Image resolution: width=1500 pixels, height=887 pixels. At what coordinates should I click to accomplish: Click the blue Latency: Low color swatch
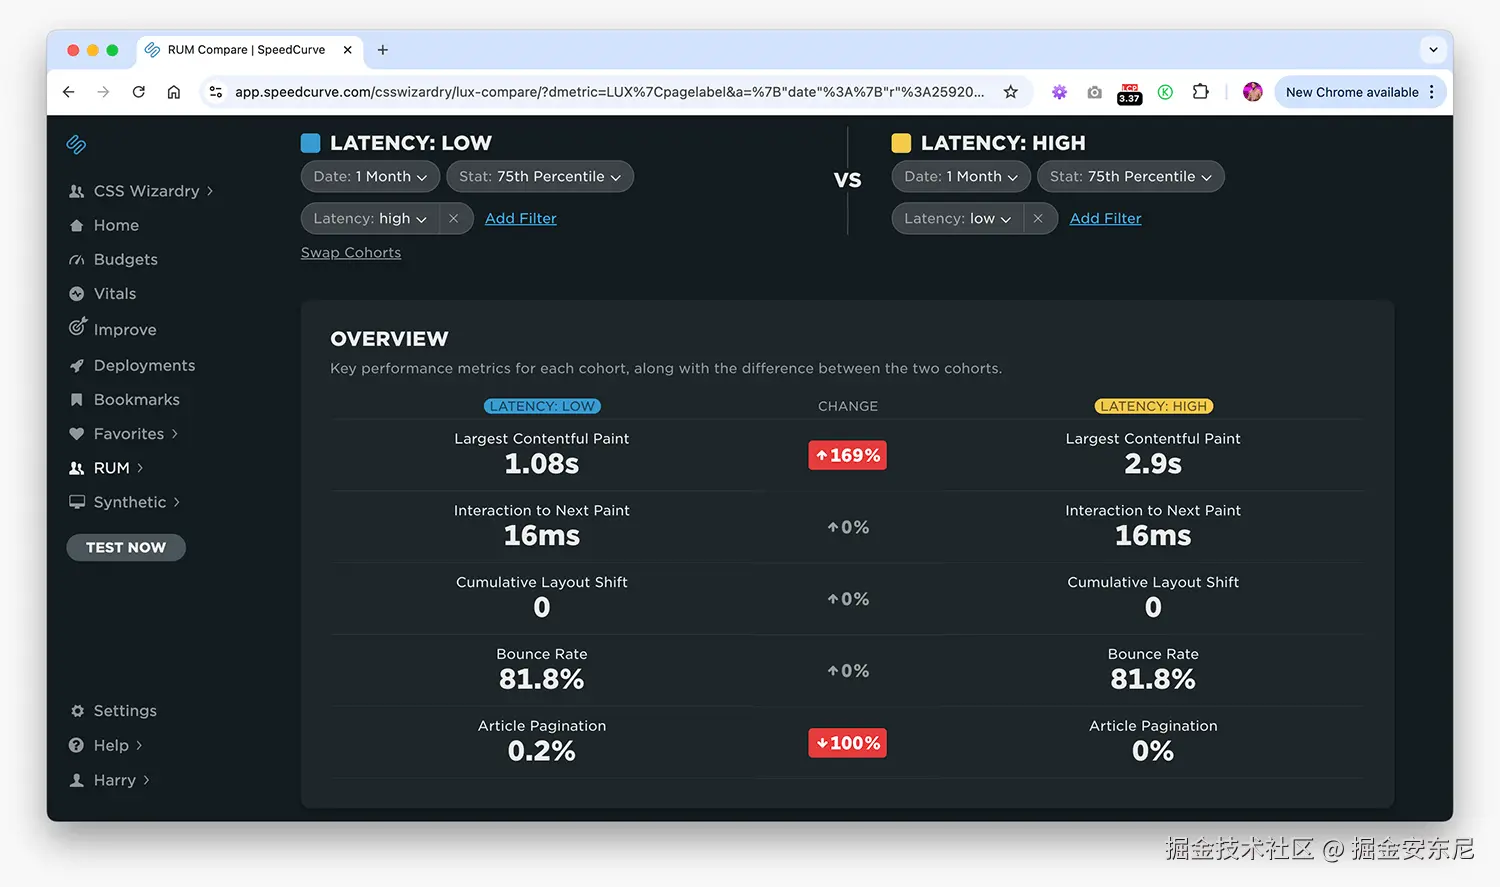pyautogui.click(x=311, y=143)
